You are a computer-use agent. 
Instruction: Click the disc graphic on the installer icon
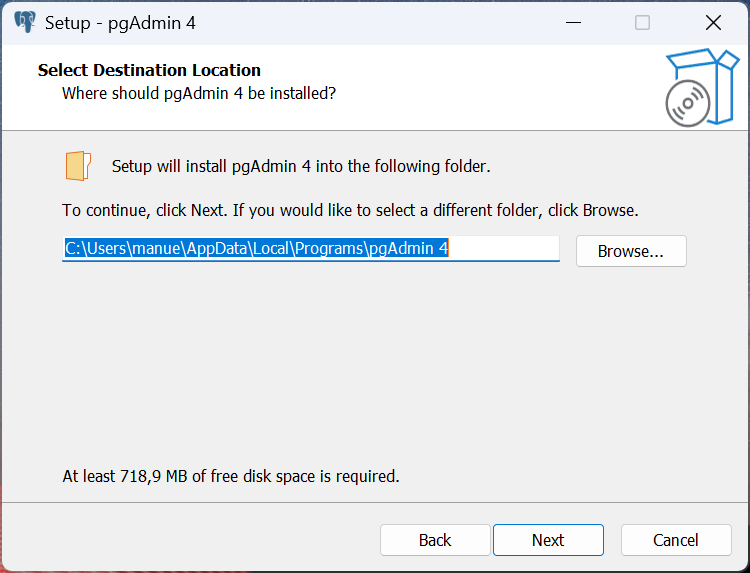pos(689,103)
